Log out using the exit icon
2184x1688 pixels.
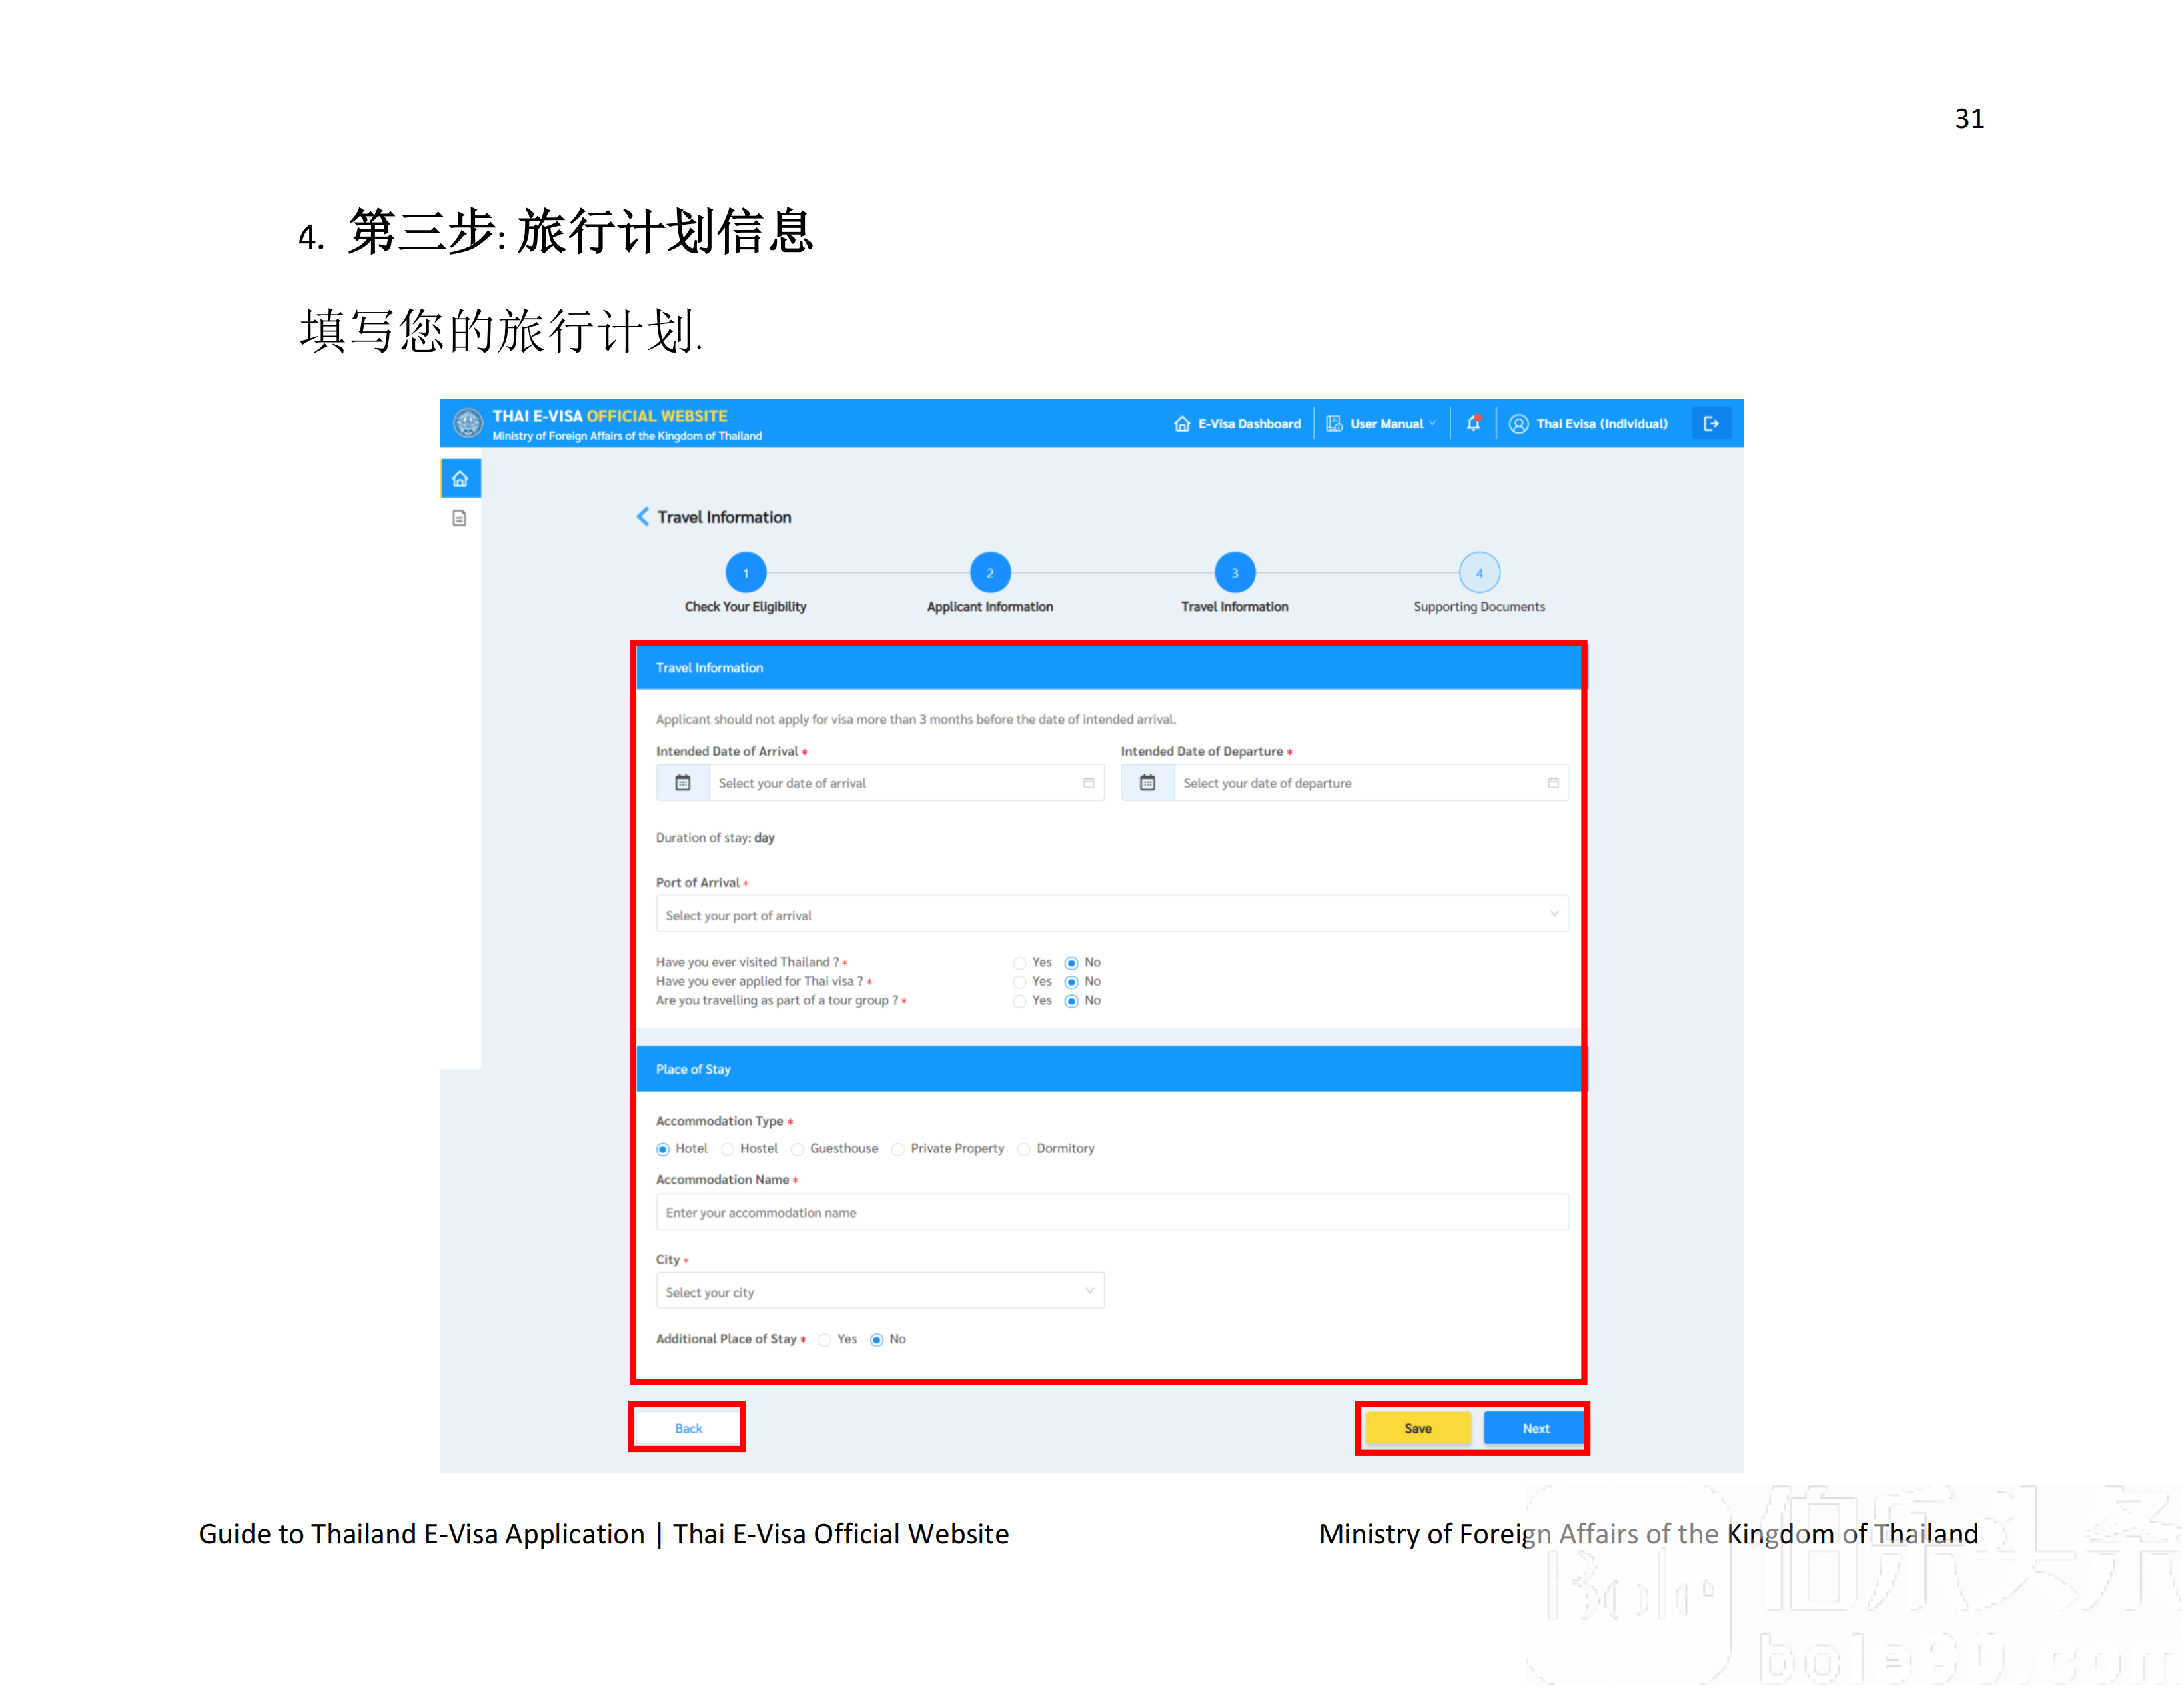(x=1711, y=423)
